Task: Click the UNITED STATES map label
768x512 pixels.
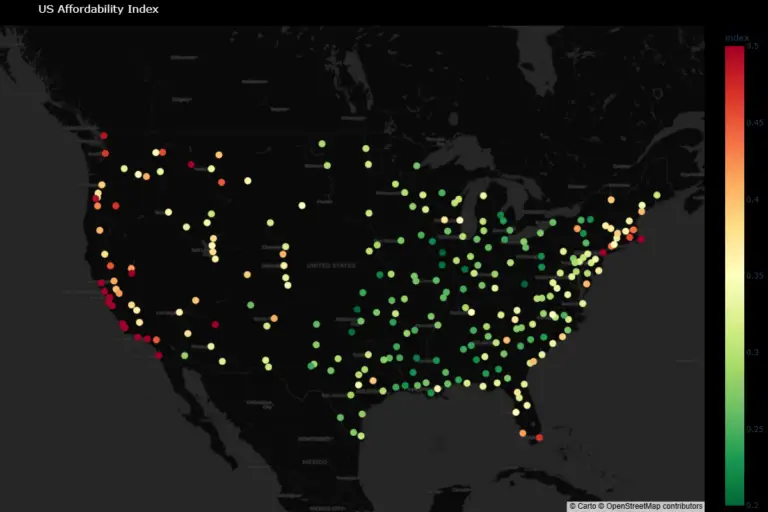Action: point(331,266)
